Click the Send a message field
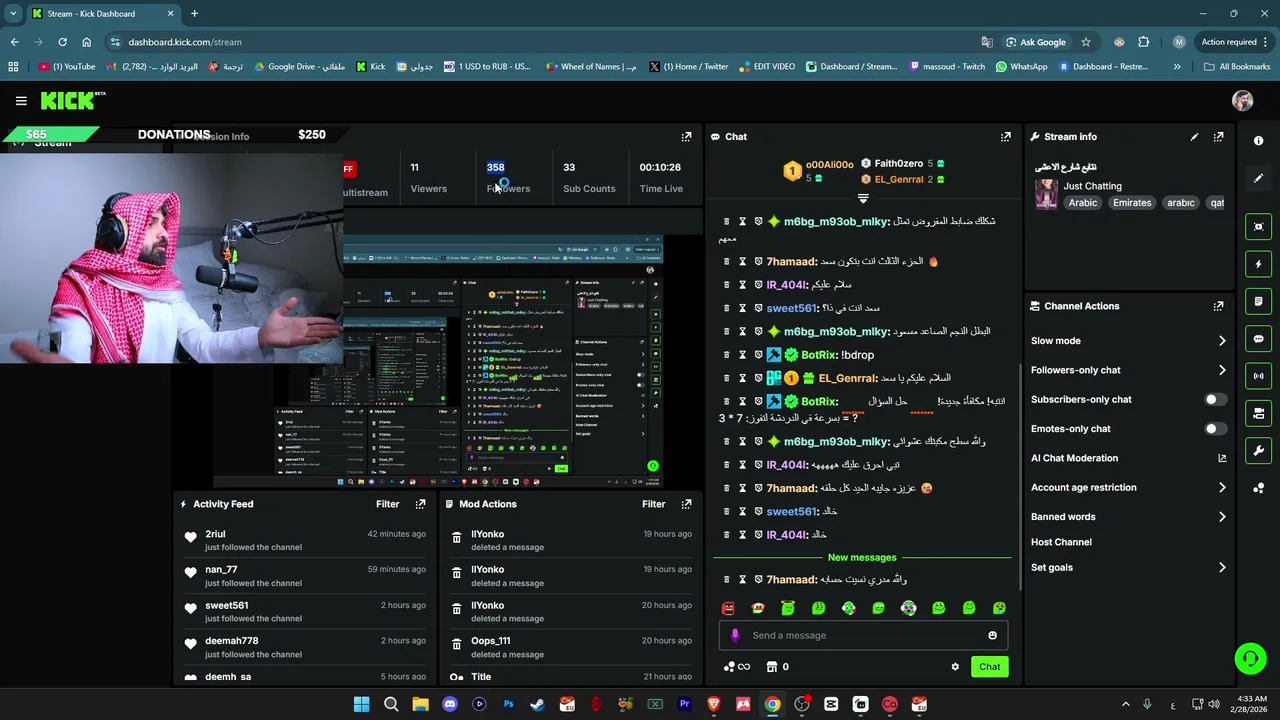 (862, 635)
